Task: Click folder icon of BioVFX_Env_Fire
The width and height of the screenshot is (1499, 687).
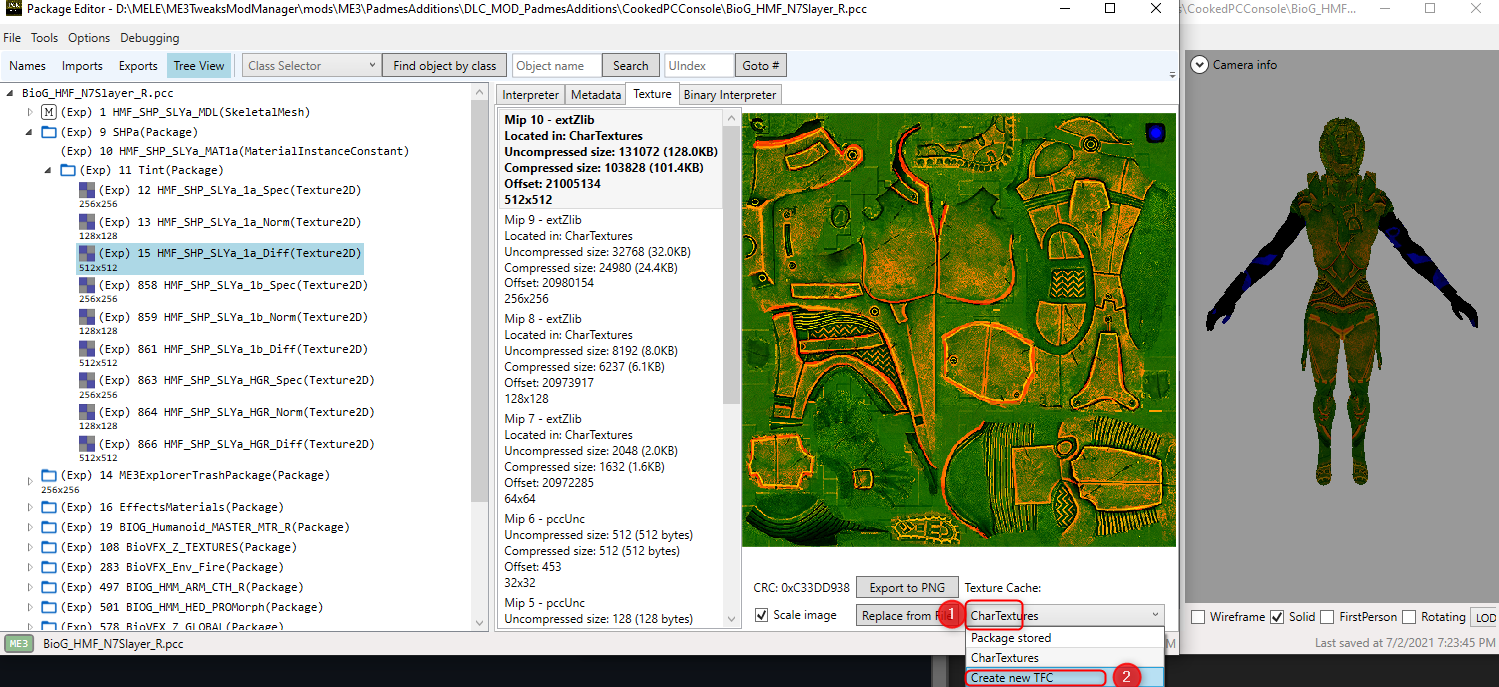Action: point(48,567)
